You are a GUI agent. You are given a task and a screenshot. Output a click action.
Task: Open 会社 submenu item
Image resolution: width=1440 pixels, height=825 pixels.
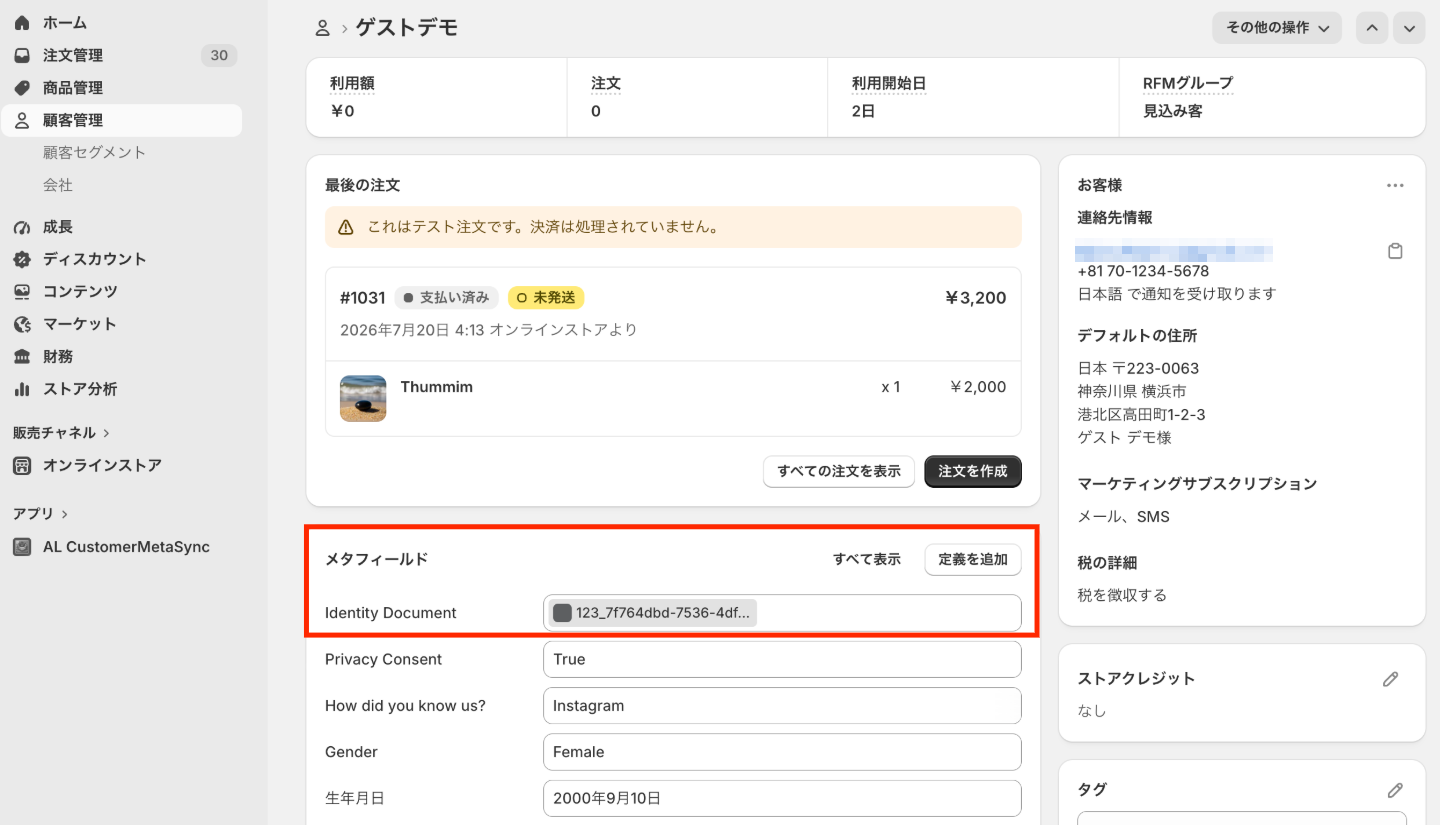click(57, 185)
